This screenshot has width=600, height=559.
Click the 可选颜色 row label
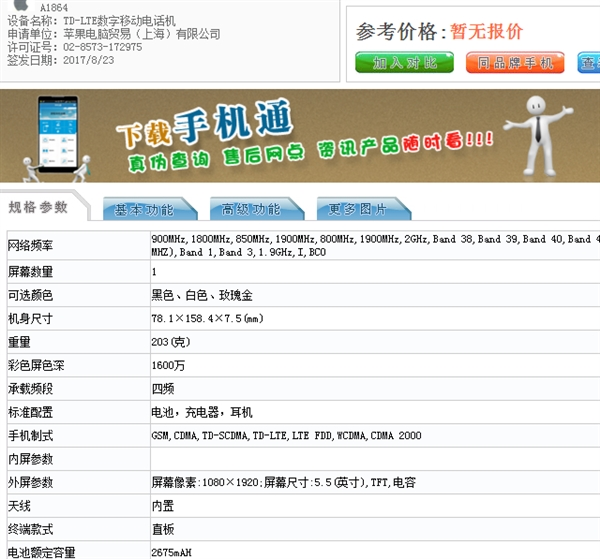[30, 295]
